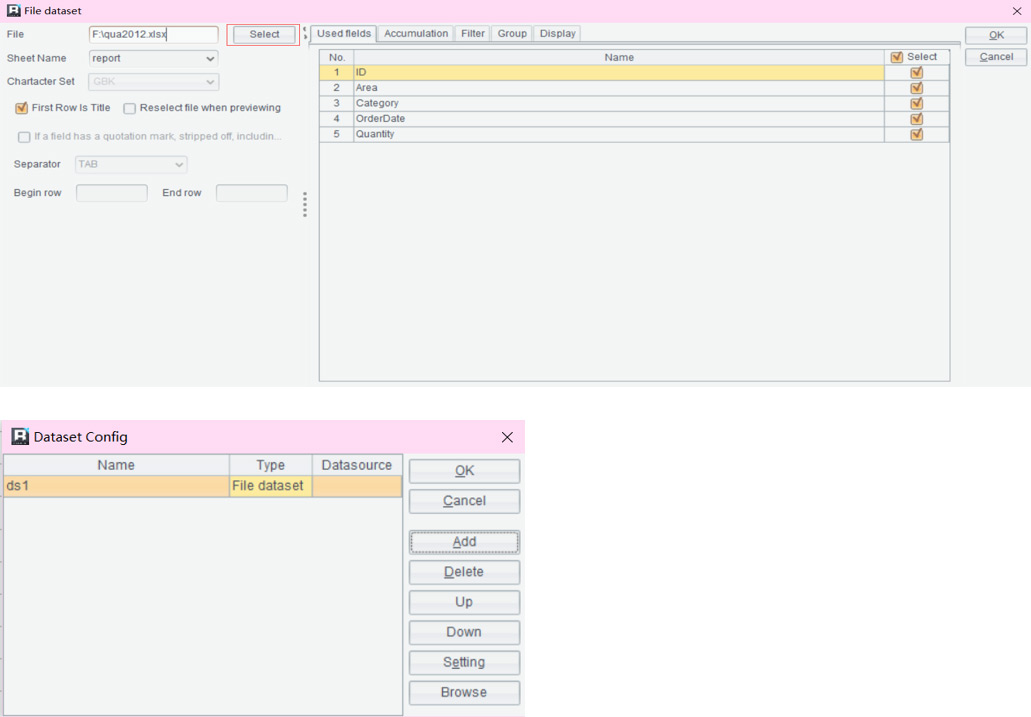Click the Browse dataset button

coord(464,693)
